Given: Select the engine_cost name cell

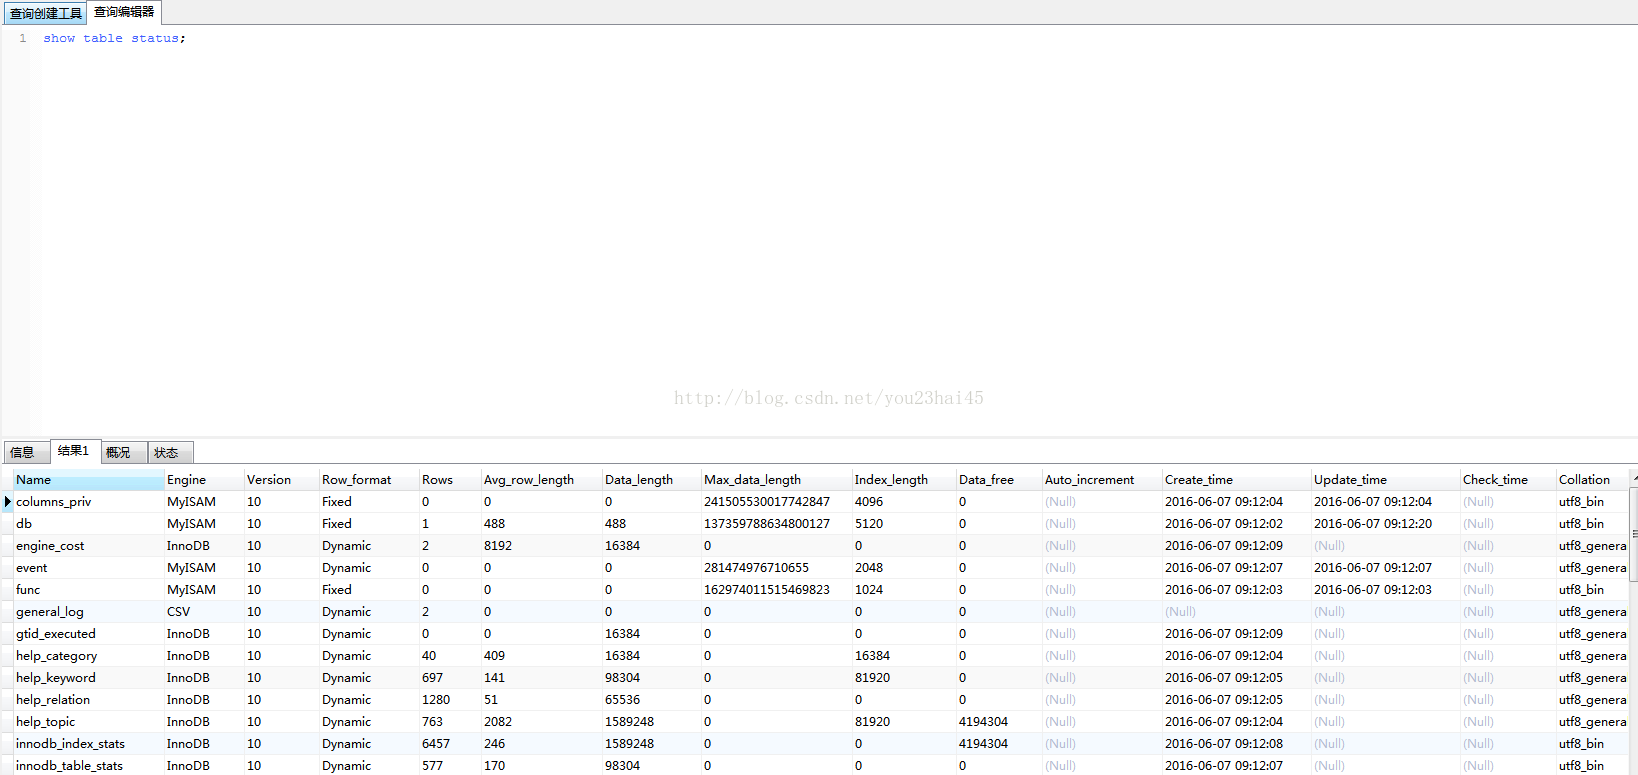Looking at the screenshot, I should [88, 546].
